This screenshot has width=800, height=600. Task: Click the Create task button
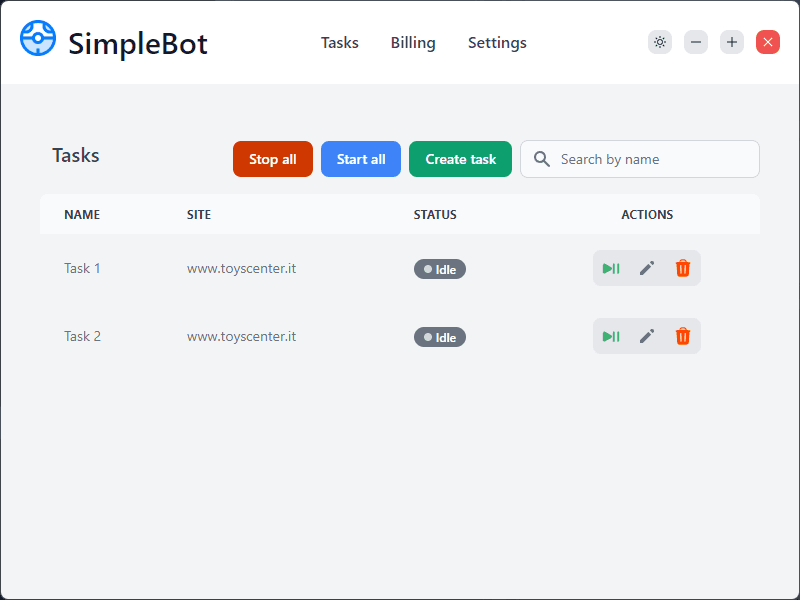coord(460,159)
